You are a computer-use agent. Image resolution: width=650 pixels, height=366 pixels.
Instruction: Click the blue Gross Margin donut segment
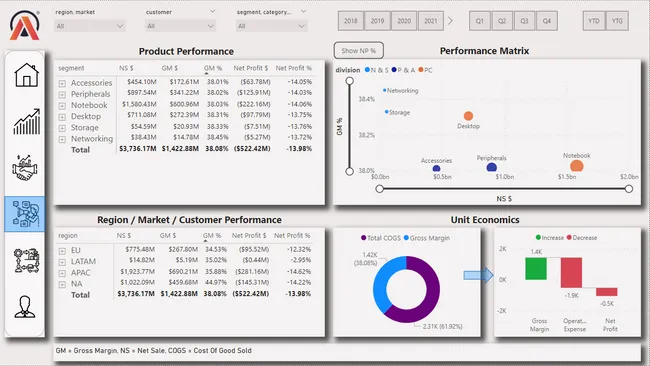point(381,282)
